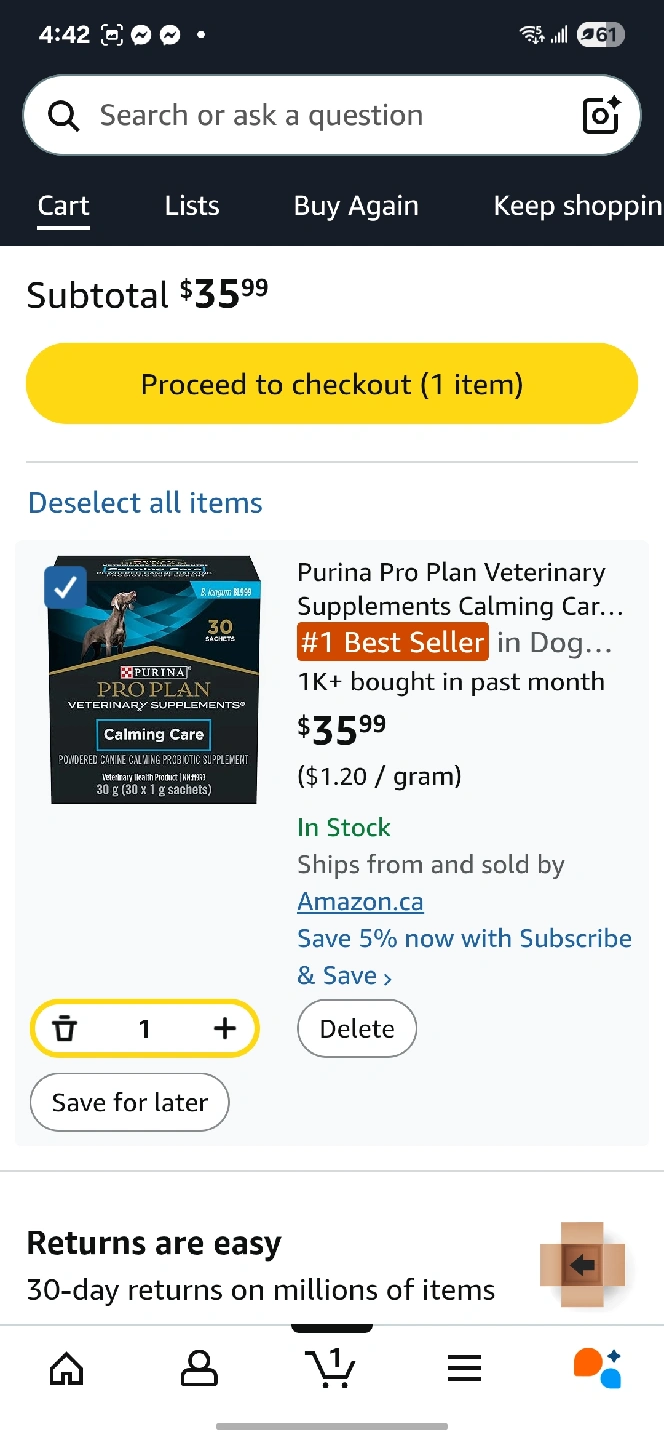Tap the camera lens search icon
The width and height of the screenshot is (664, 1440).
[601, 116]
